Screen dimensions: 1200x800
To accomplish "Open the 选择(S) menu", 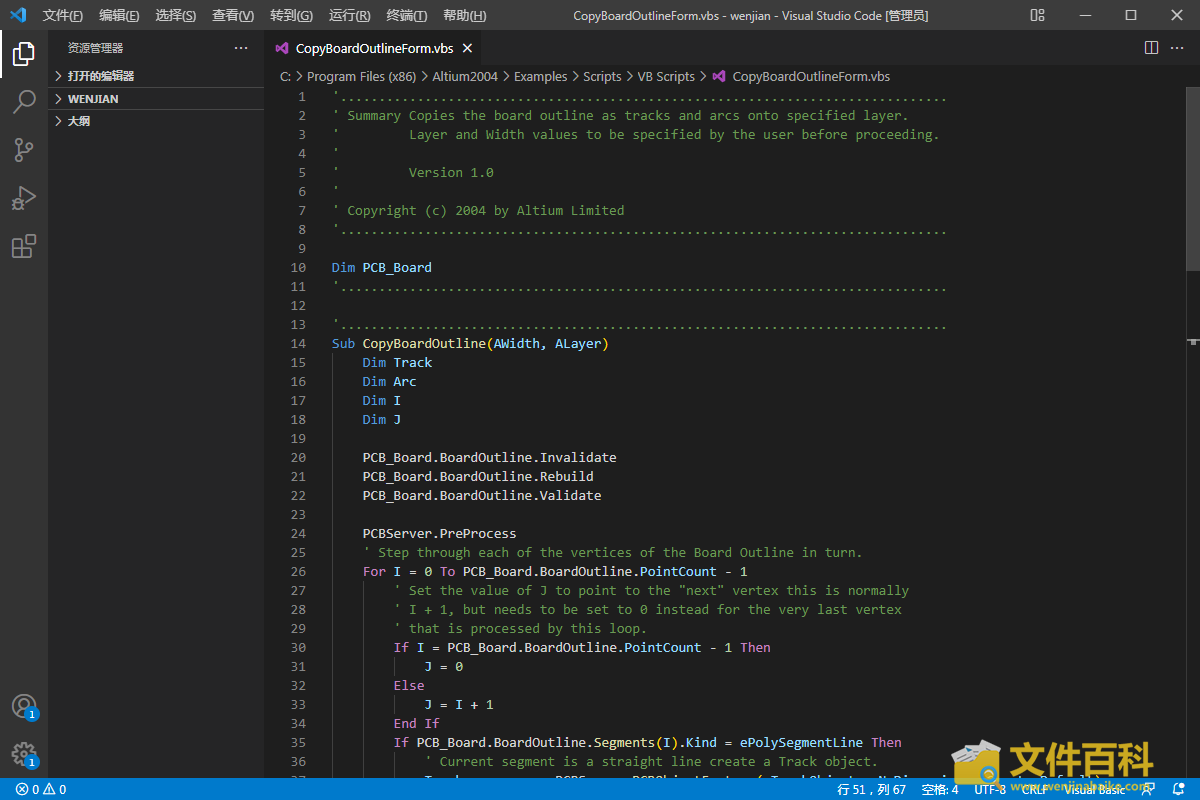I will (x=176, y=15).
